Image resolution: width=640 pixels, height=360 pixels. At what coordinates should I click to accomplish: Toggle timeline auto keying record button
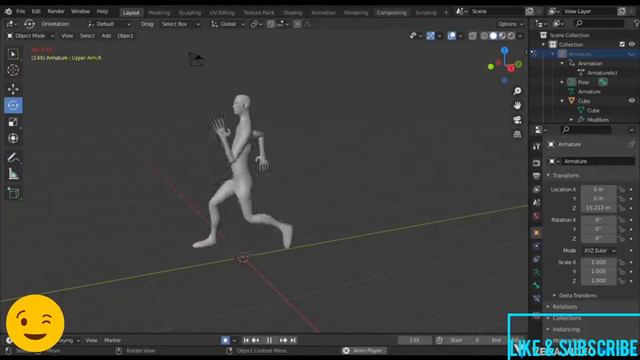[x=225, y=340]
